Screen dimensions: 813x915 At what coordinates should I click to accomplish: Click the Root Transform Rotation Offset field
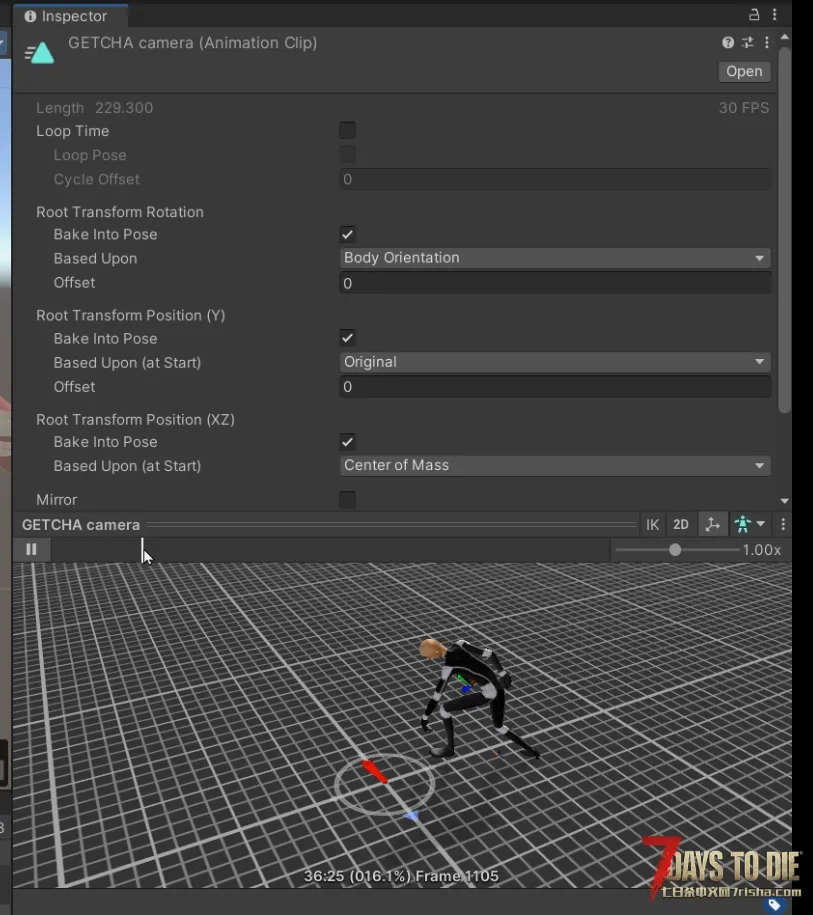coord(554,283)
